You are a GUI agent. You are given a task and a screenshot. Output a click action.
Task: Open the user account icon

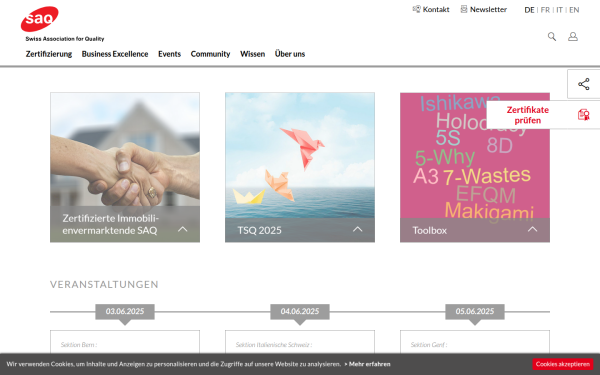[x=572, y=36]
